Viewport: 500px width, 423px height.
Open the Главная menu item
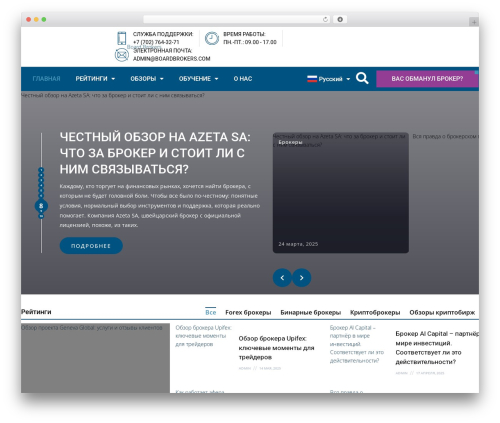coord(46,79)
